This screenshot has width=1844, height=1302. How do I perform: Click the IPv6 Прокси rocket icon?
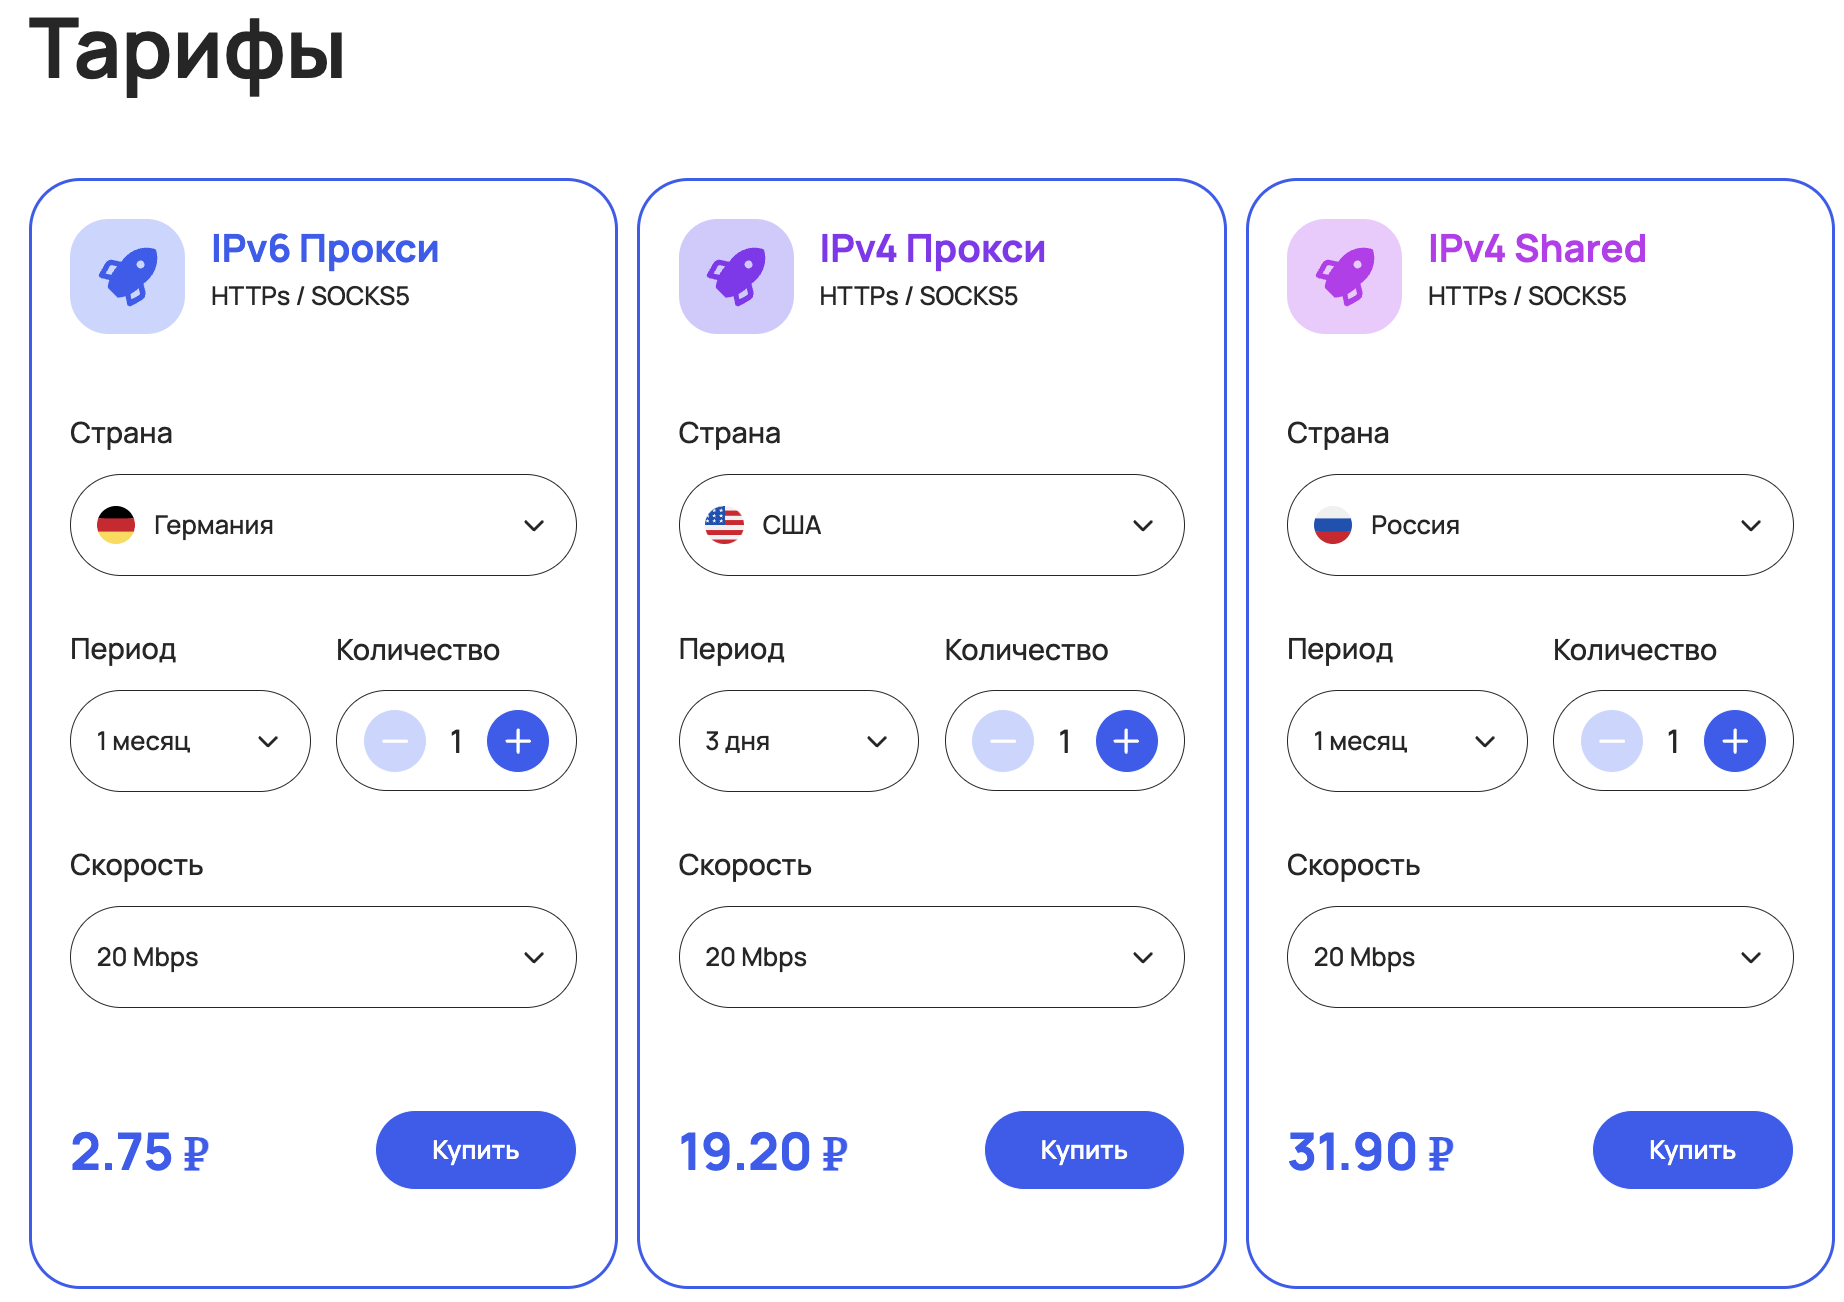point(127,276)
